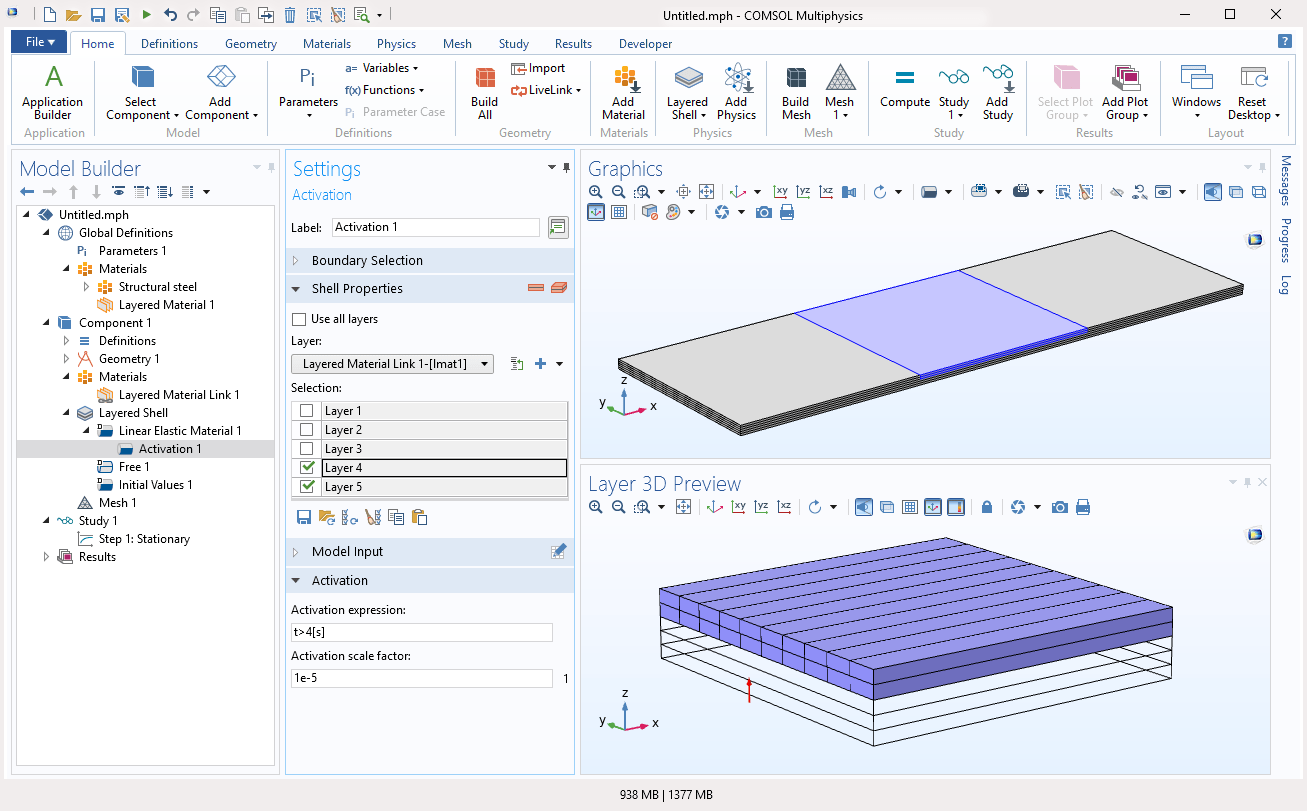1307x811 pixels.
Task: Enable the Use all layers checkbox
Action: tap(300, 318)
